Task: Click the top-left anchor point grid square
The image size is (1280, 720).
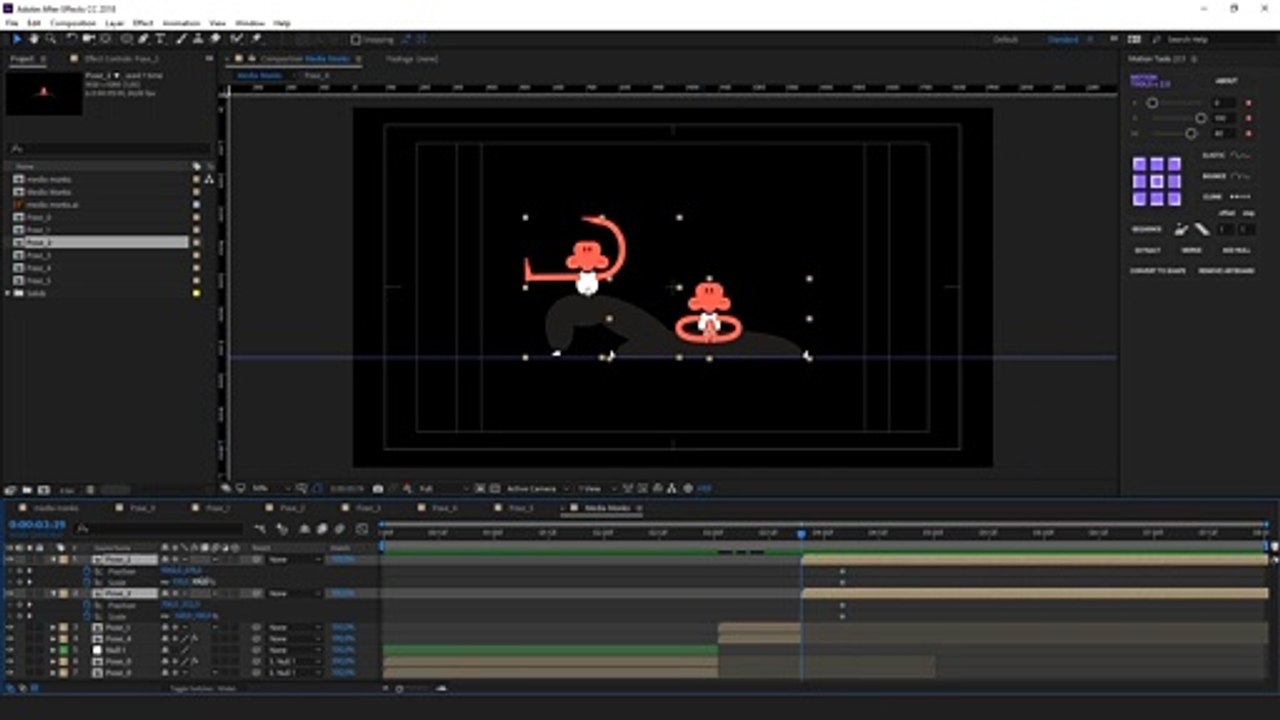Action: click(1140, 164)
